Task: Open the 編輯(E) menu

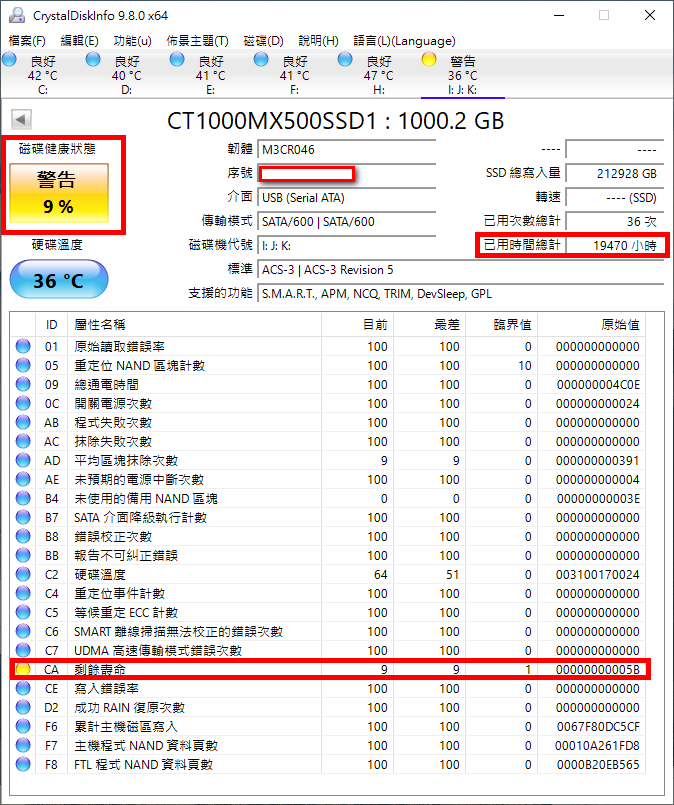Action: pos(79,41)
